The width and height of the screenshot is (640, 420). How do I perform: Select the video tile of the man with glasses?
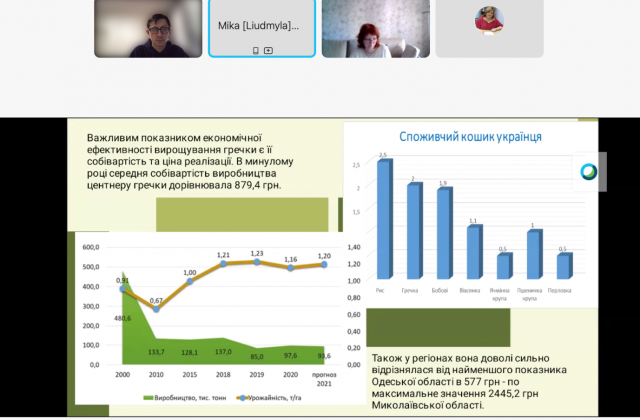pyautogui.click(x=148, y=29)
